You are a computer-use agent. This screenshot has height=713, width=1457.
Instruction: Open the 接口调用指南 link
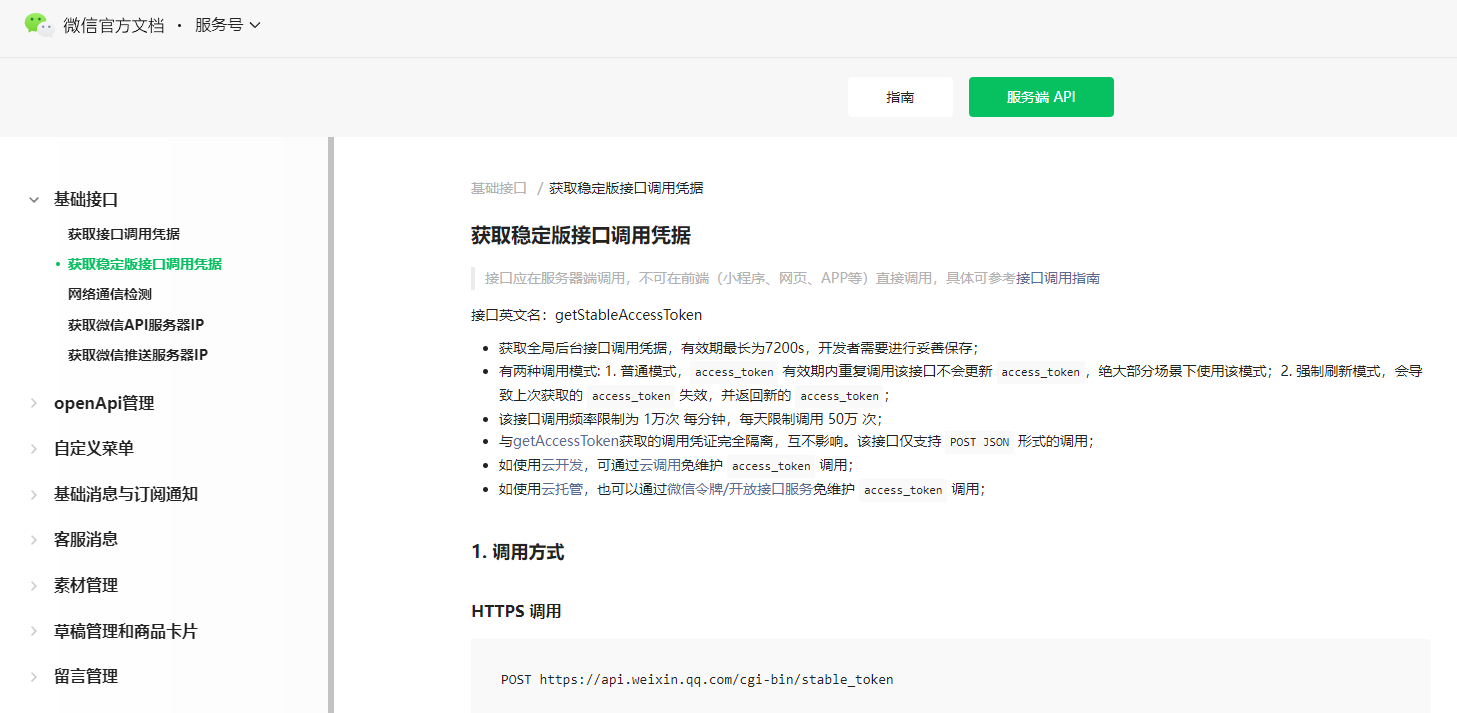point(1058,278)
